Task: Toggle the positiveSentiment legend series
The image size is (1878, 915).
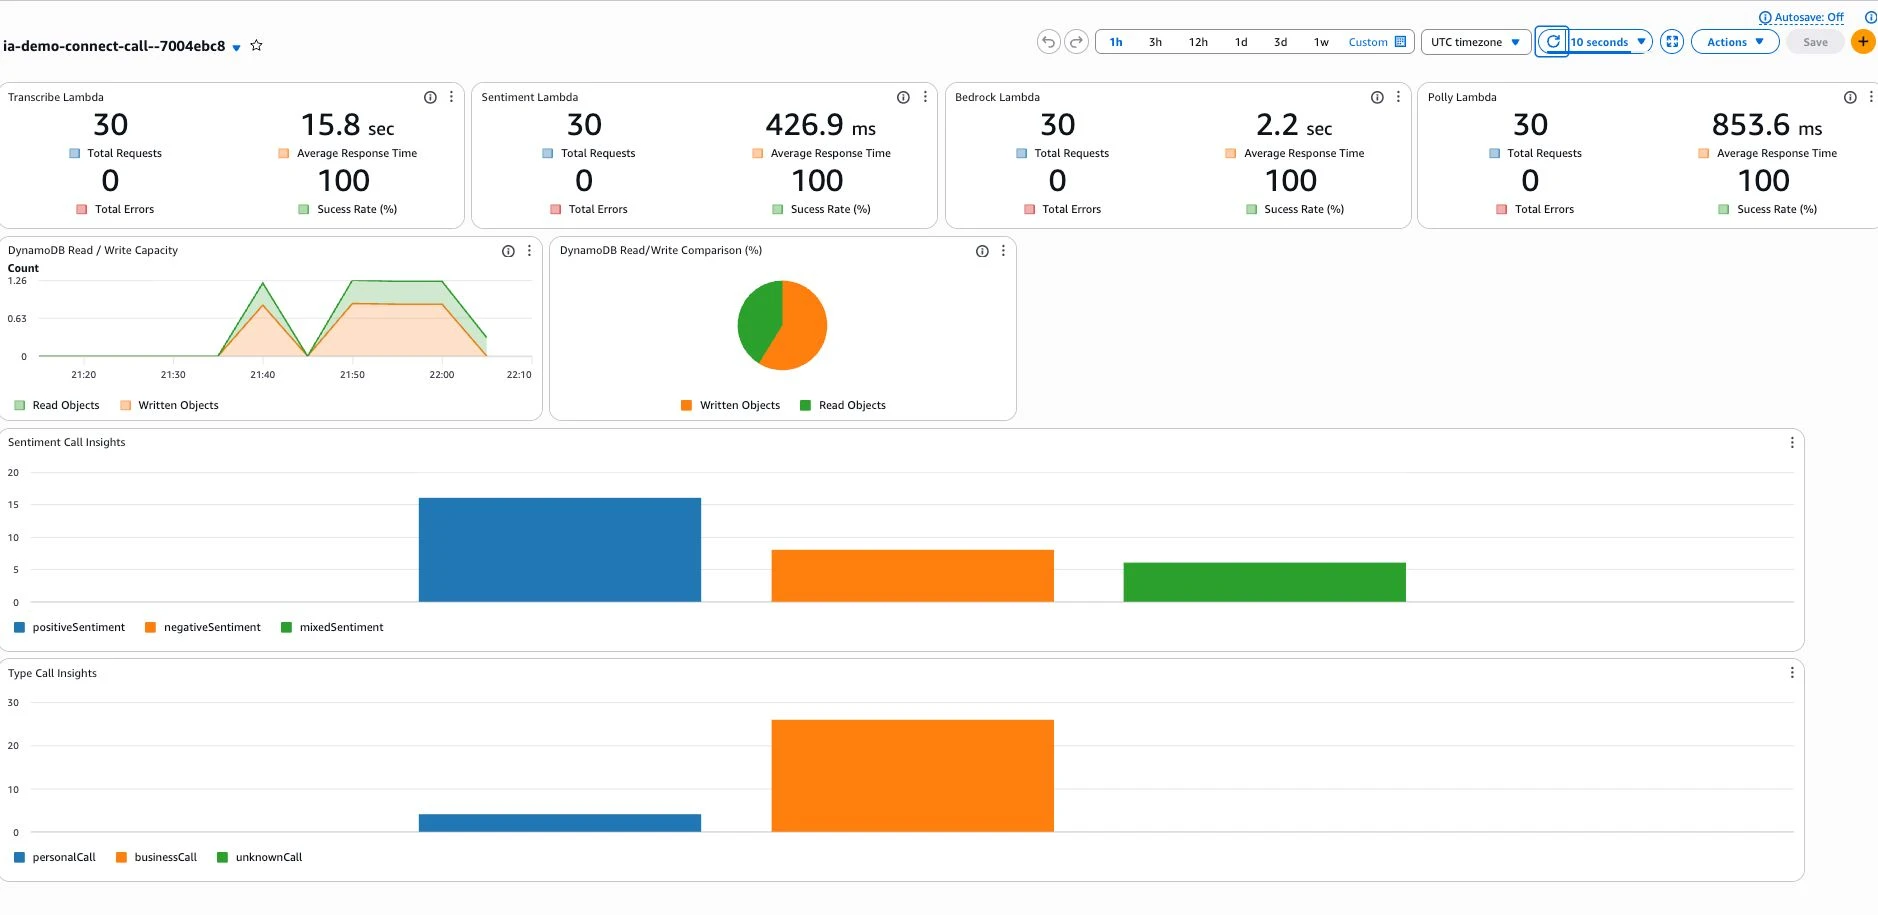Action: coord(69,627)
